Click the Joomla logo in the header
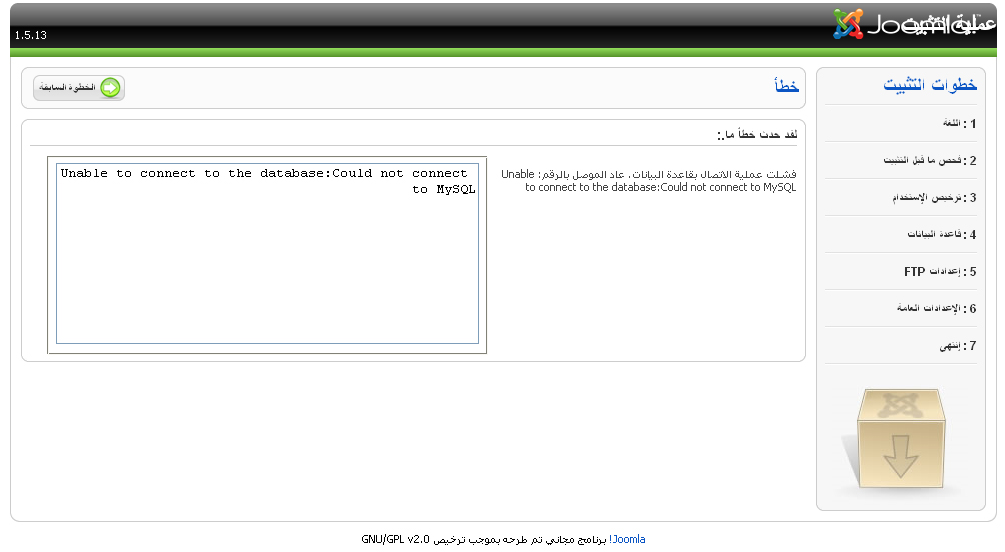 click(x=850, y=24)
